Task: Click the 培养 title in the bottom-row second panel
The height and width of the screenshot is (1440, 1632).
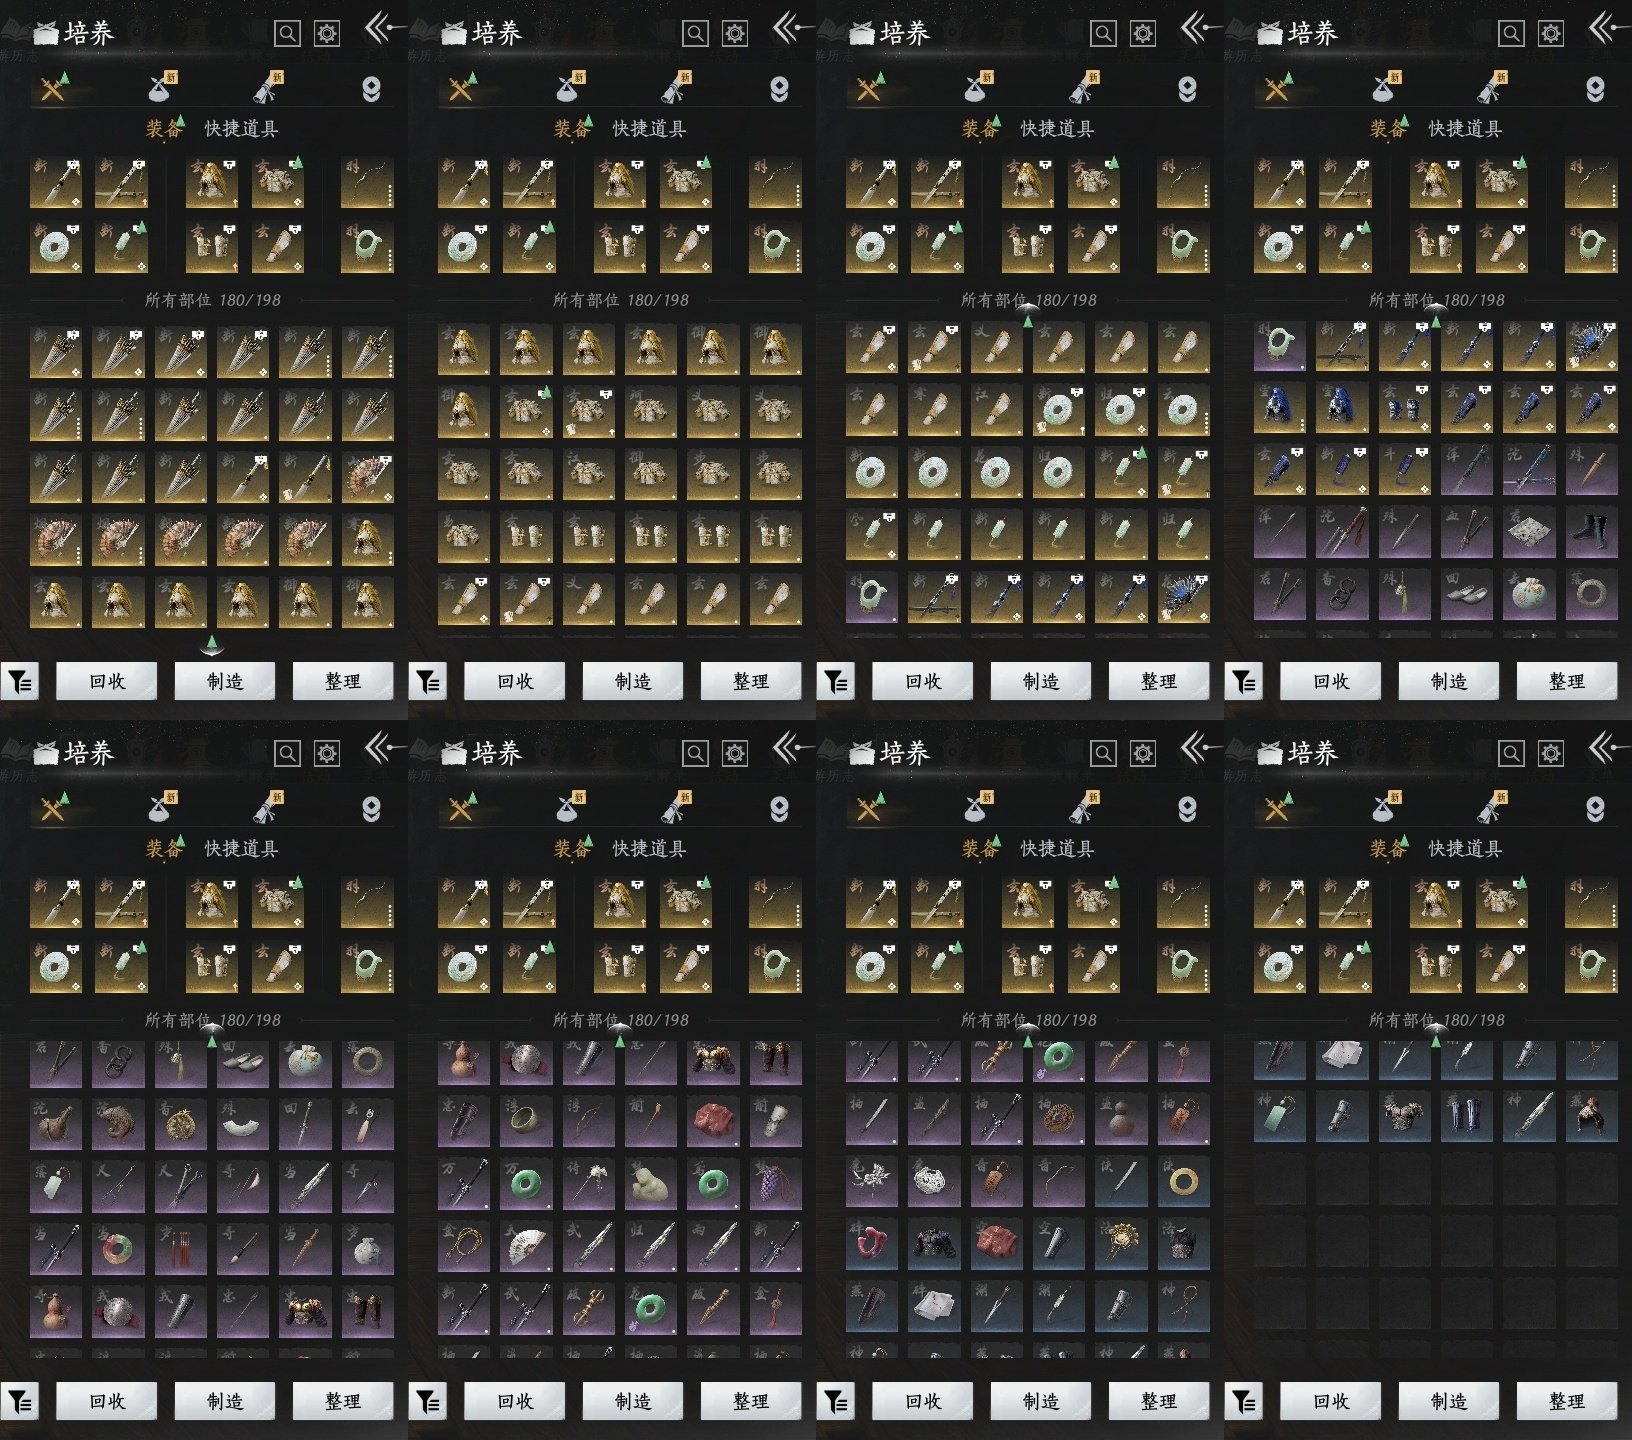Action: [497, 753]
